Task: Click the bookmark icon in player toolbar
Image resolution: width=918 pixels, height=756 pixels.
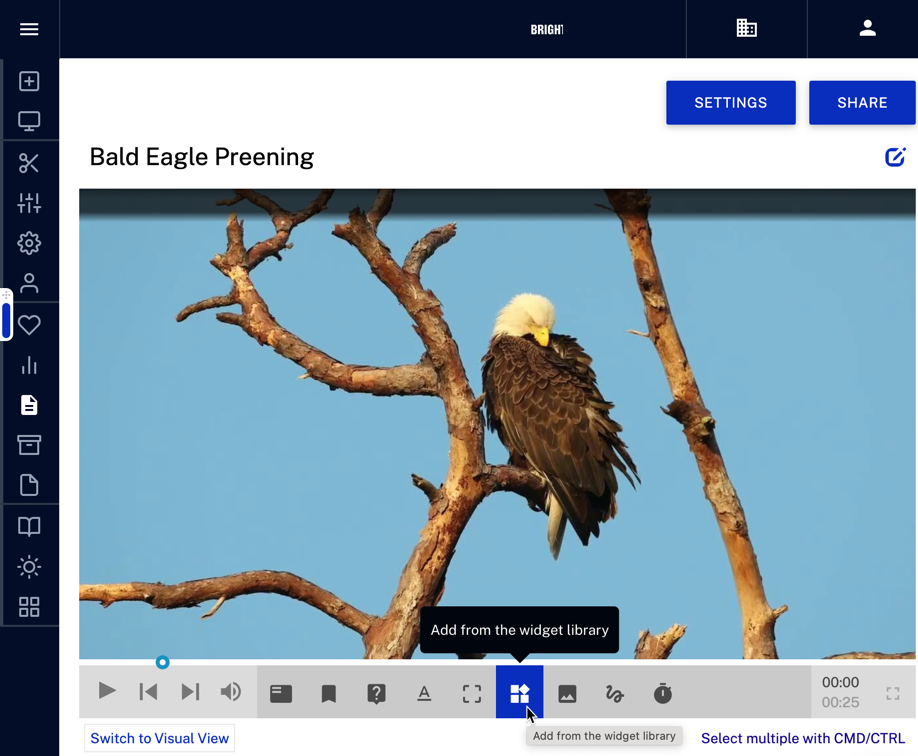Action: [328, 693]
